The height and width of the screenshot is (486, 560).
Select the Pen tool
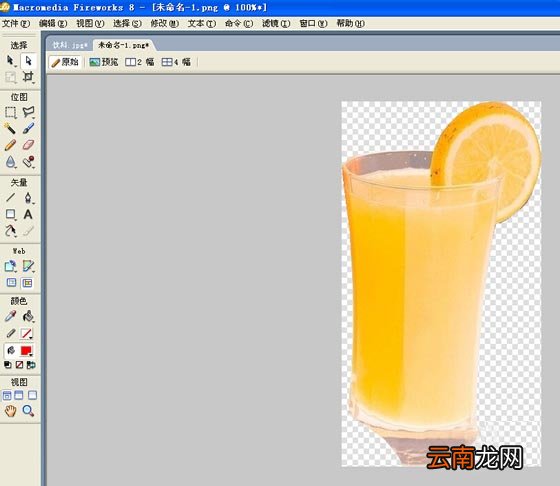tap(28, 197)
